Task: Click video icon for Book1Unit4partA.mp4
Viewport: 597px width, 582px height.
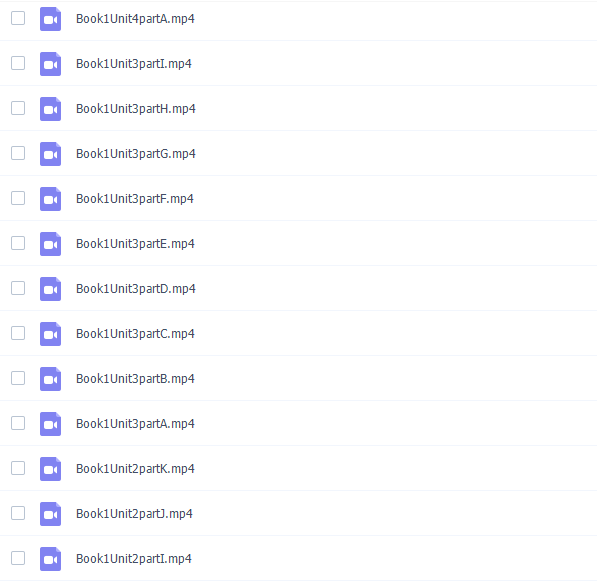Action: coord(50,19)
